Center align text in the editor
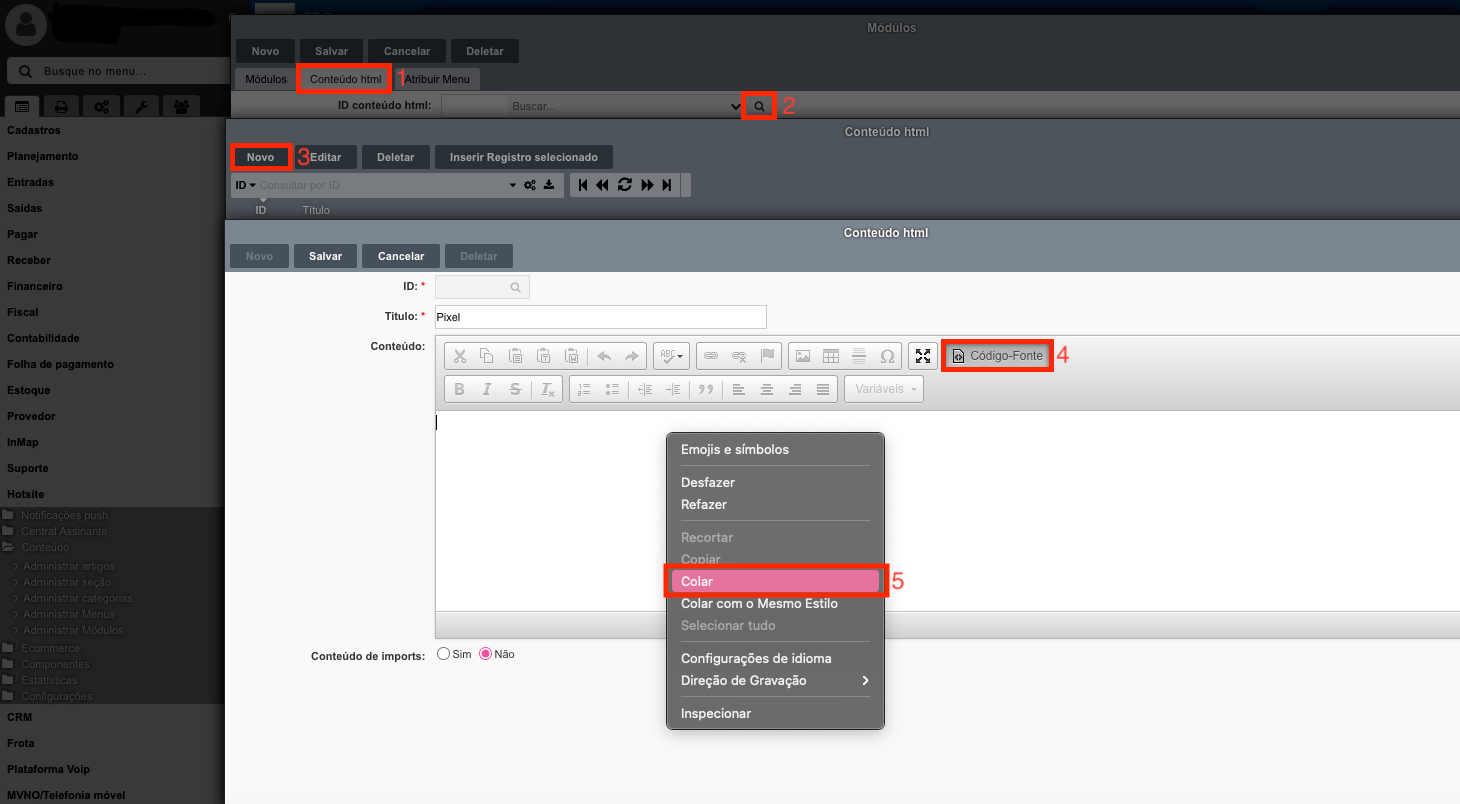1460x804 pixels. [x=766, y=389]
